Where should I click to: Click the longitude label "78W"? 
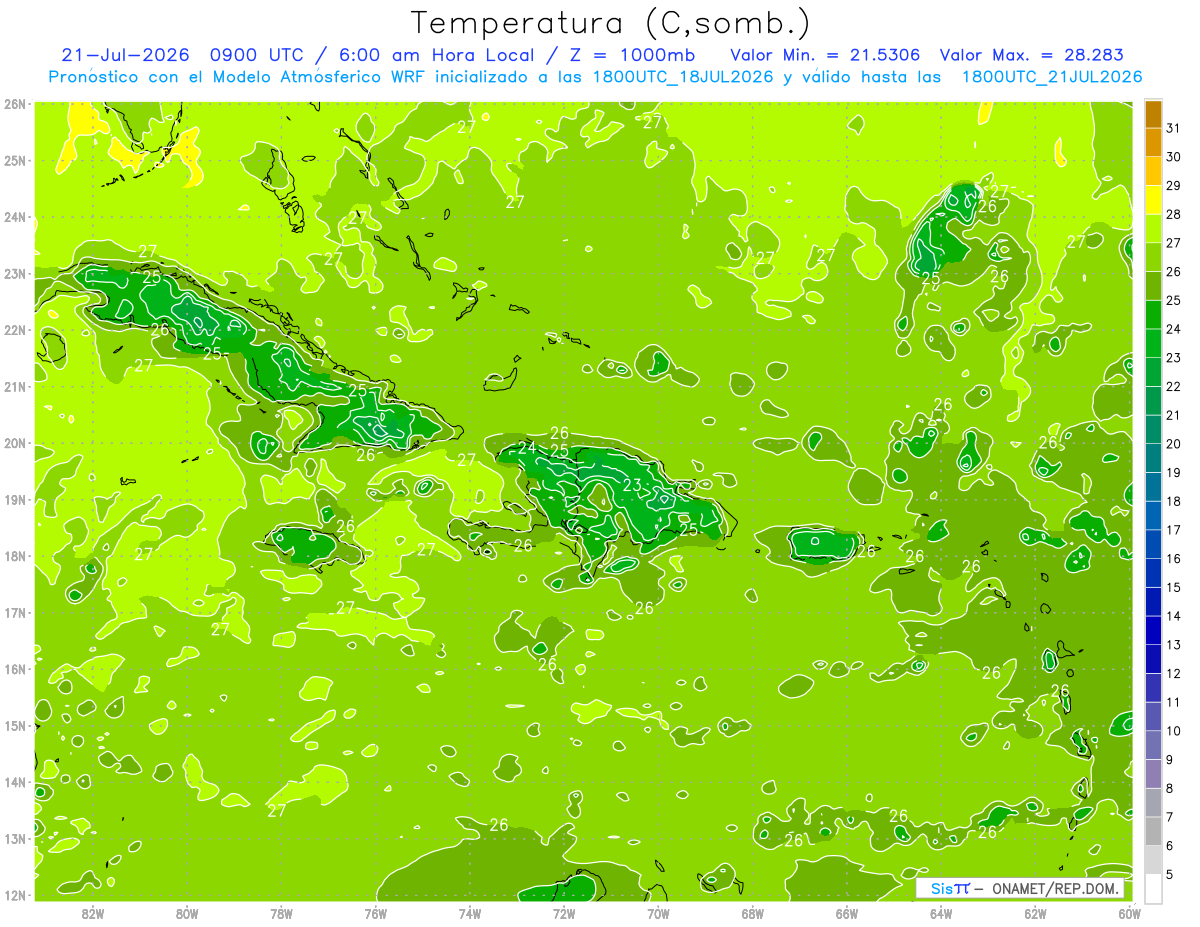click(x=281, y=913)
